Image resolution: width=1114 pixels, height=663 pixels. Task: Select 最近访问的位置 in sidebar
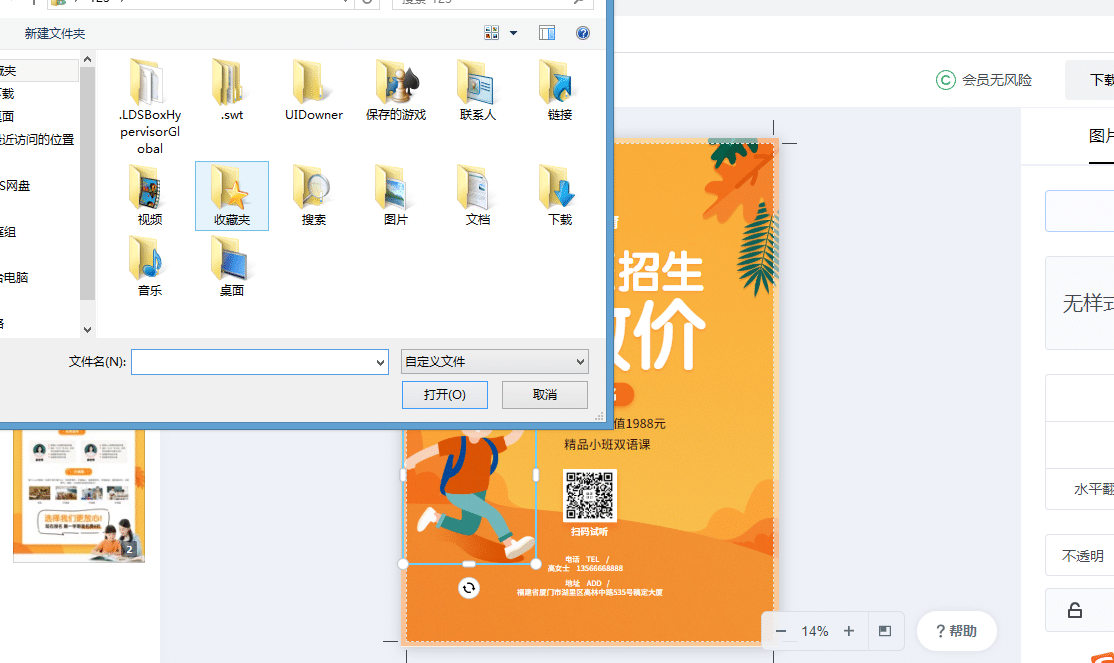pos(37,139)
